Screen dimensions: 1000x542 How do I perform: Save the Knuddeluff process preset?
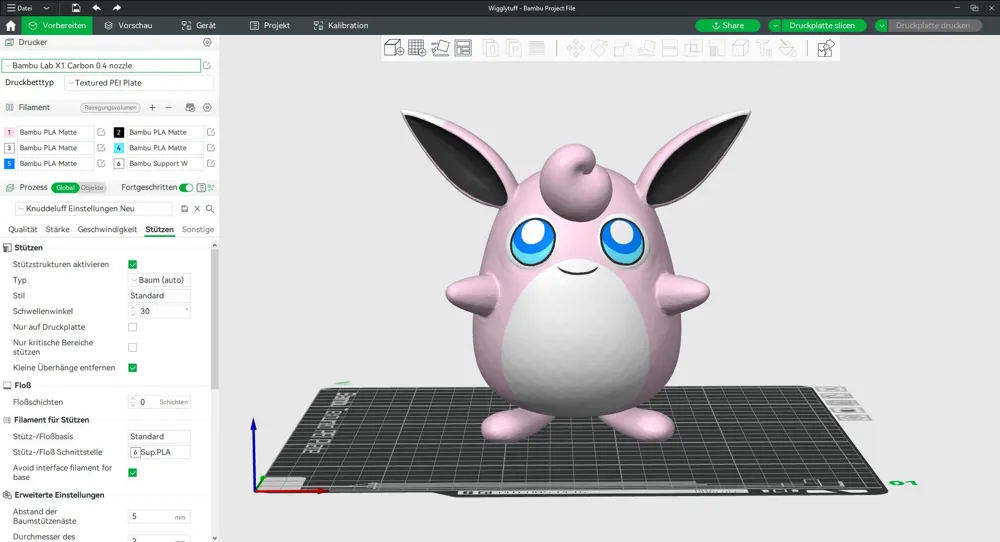(184, 209)
